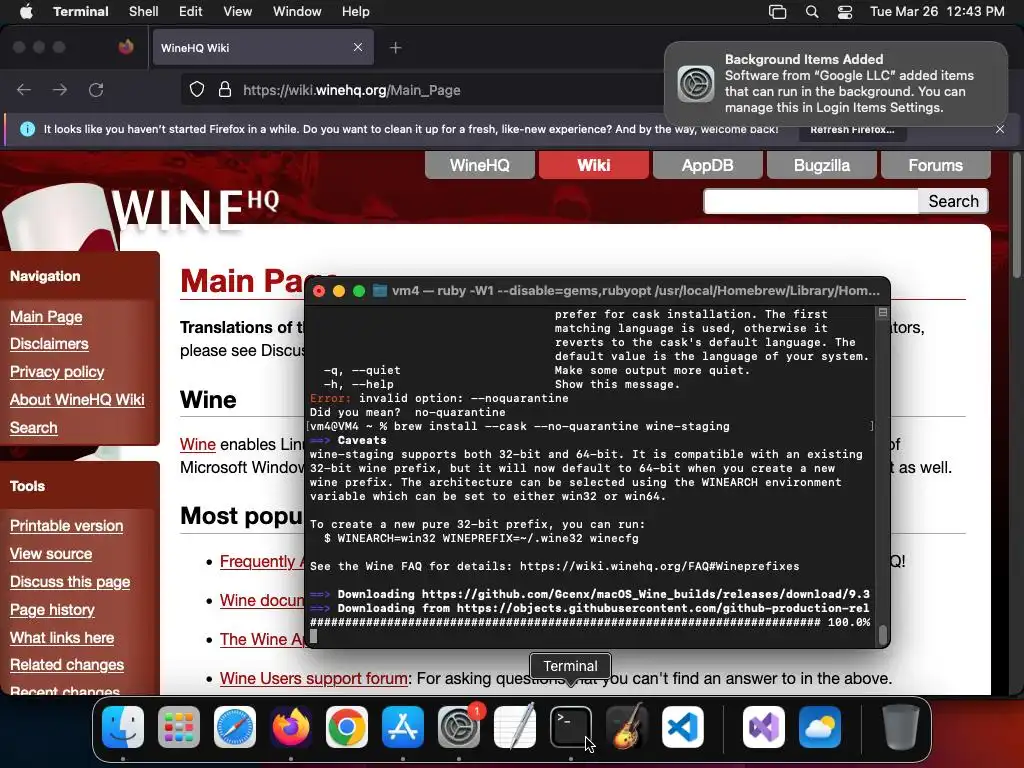The width and height of the screenshot is (1024, 768).
Task: Open Printable version link
Action: click(x=66, y=526)
